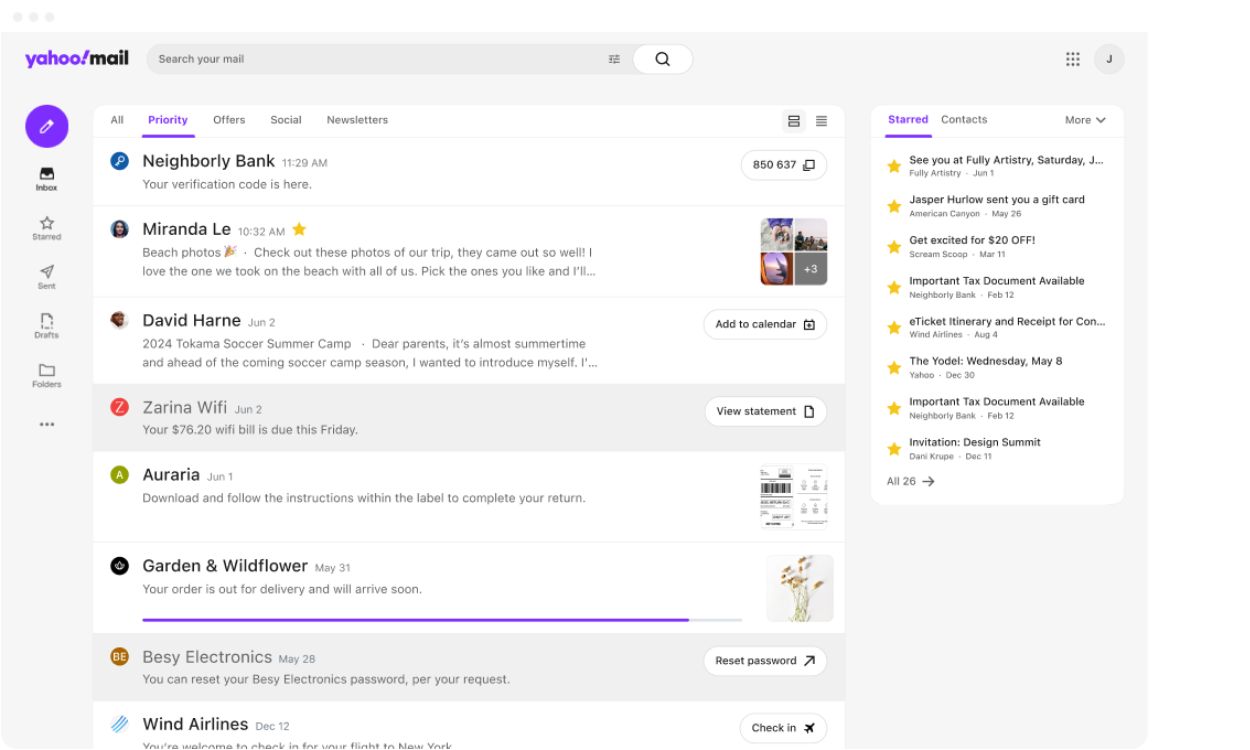Open the More dropdown in Starred panel
This screenshot has height=750, width=1250.
coord(1085,119)
